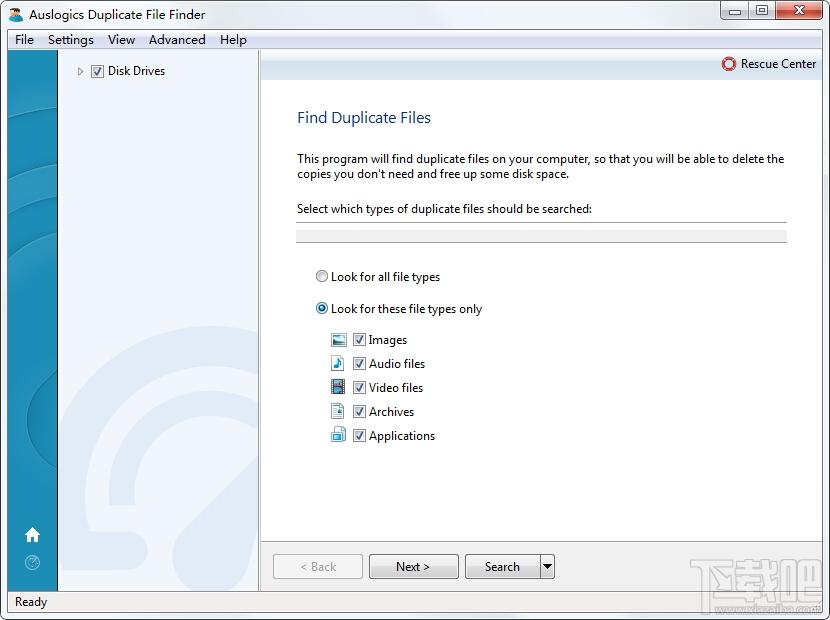This screenshot has width=830, height=620.
Task: Click the Video files film strip icon
Action: pos(338,387)
